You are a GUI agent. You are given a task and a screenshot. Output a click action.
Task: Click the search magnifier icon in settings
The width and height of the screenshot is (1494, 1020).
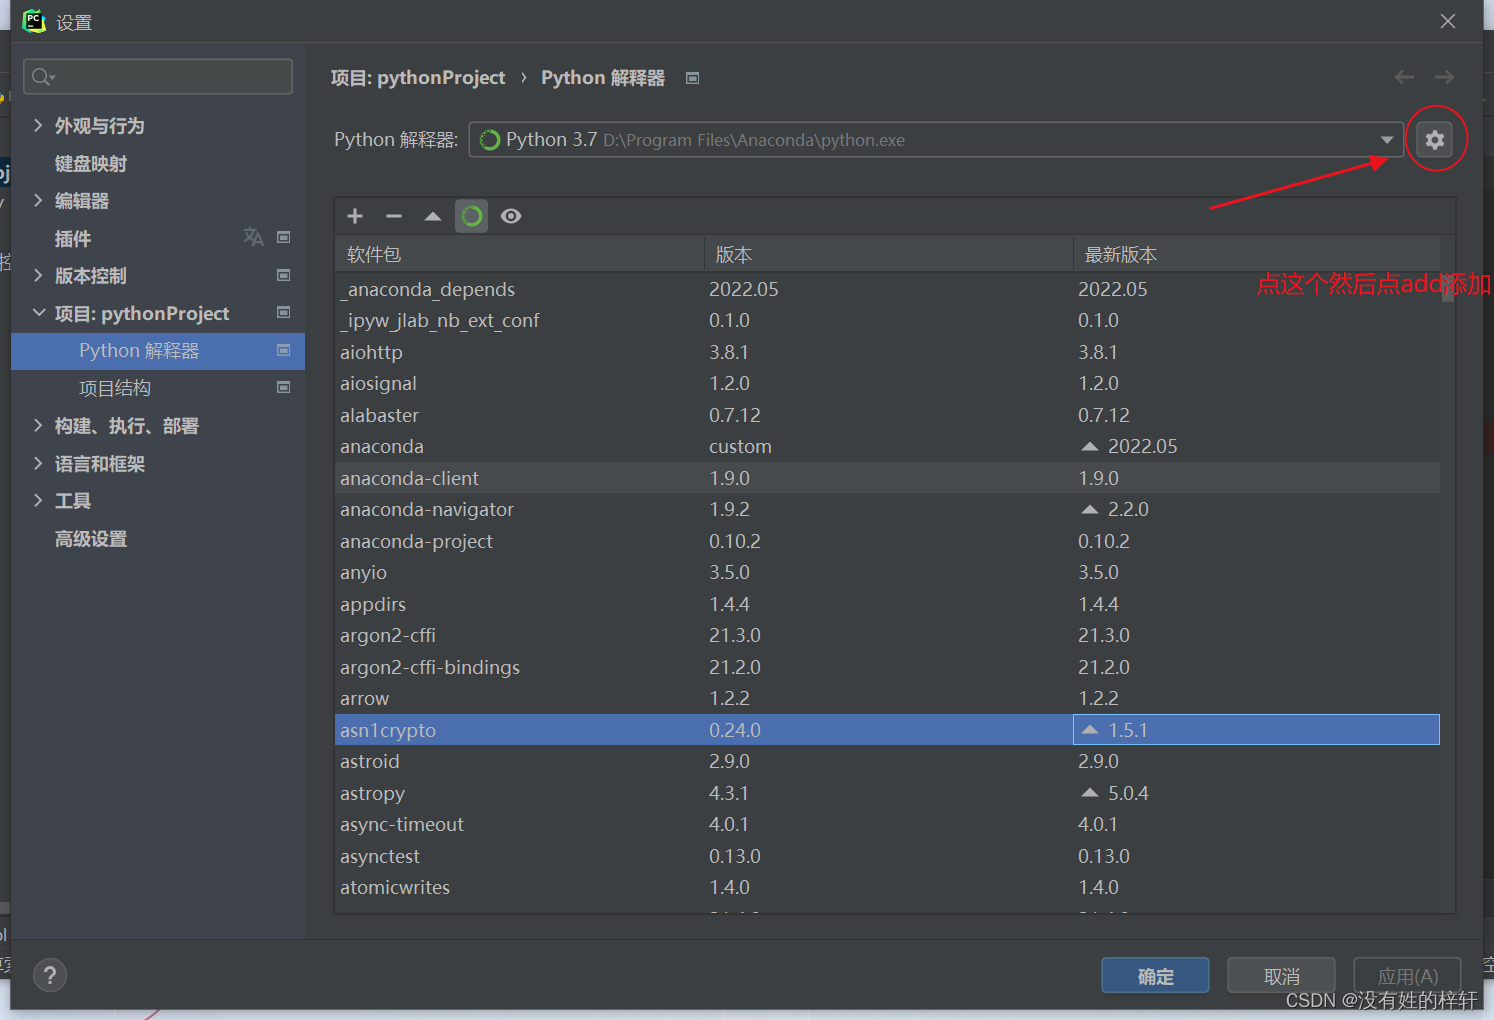[x=43, y=77]
